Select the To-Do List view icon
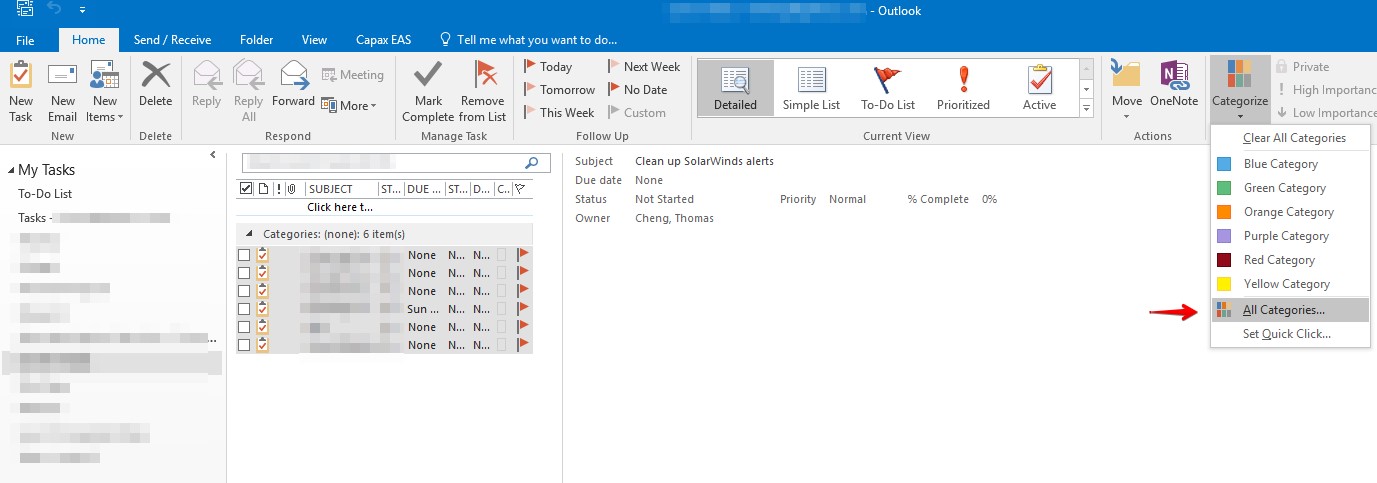Image resolution: width=1377 pixels, height=483 pixels. 888,80
